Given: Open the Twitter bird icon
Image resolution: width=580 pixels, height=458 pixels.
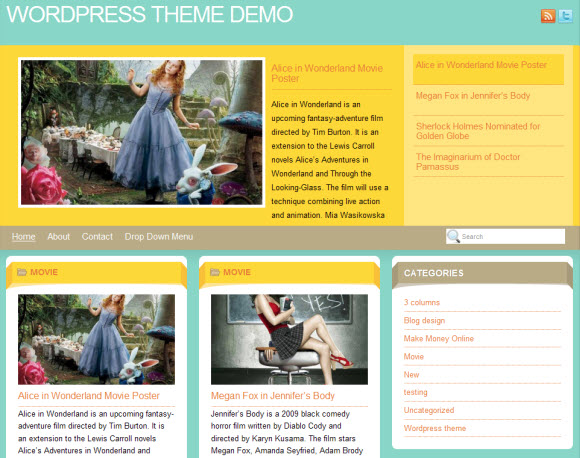Looking at the screenshot, I should click(566, 16).
